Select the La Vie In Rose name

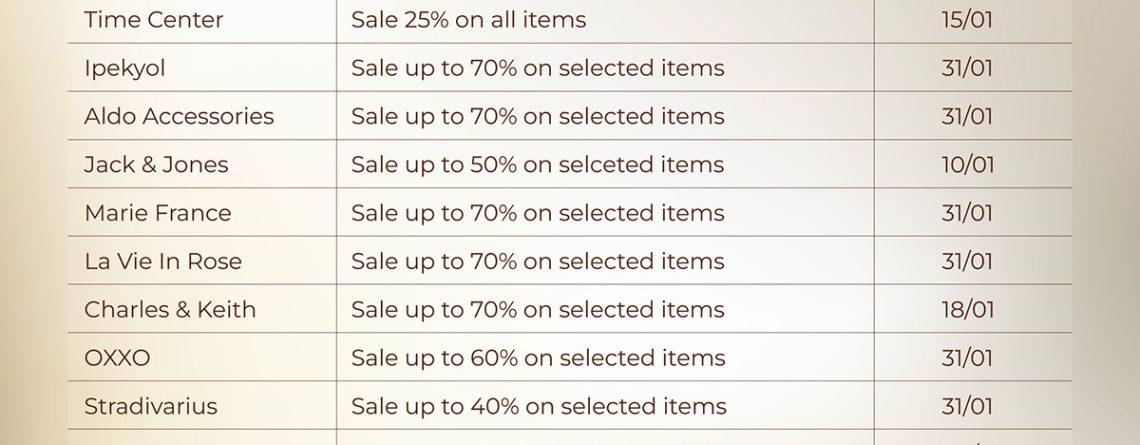pyautogui.click(x=163, y=261)
